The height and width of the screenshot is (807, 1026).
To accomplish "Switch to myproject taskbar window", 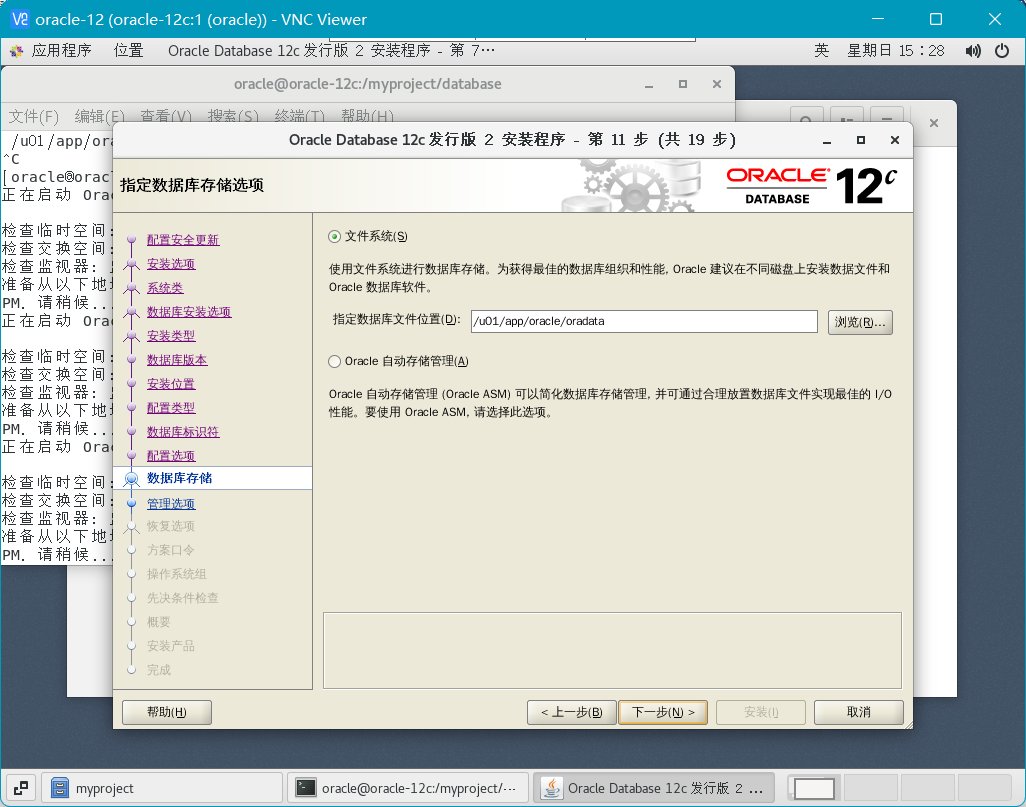I will 162,788.
